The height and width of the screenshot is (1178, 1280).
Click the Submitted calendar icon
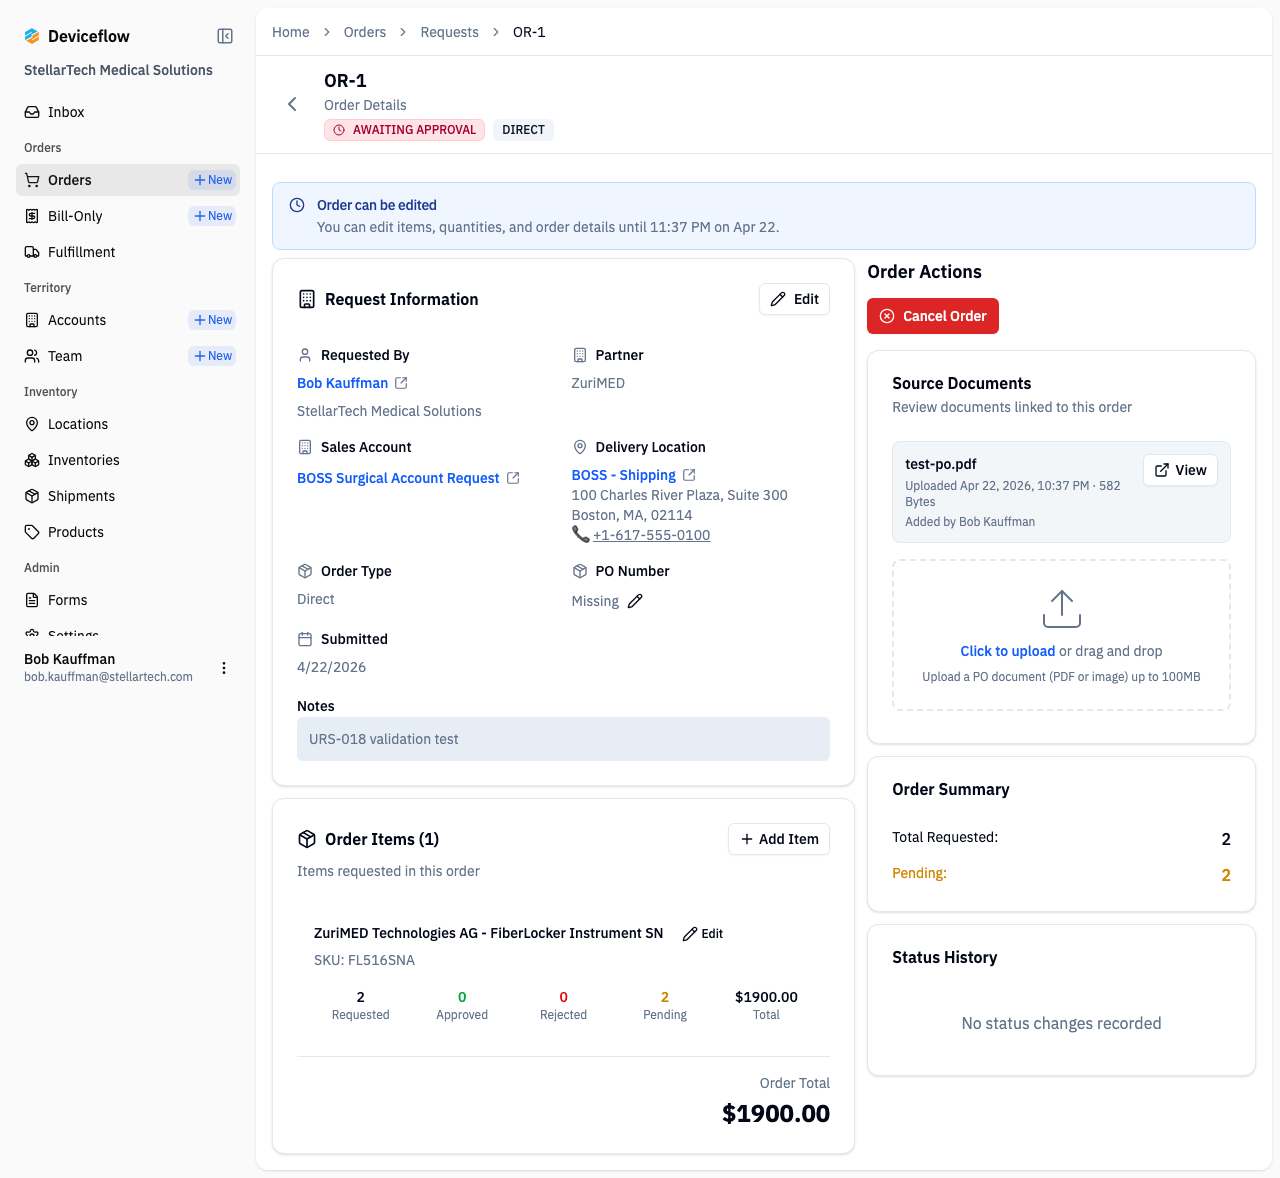tap(305, 639)
